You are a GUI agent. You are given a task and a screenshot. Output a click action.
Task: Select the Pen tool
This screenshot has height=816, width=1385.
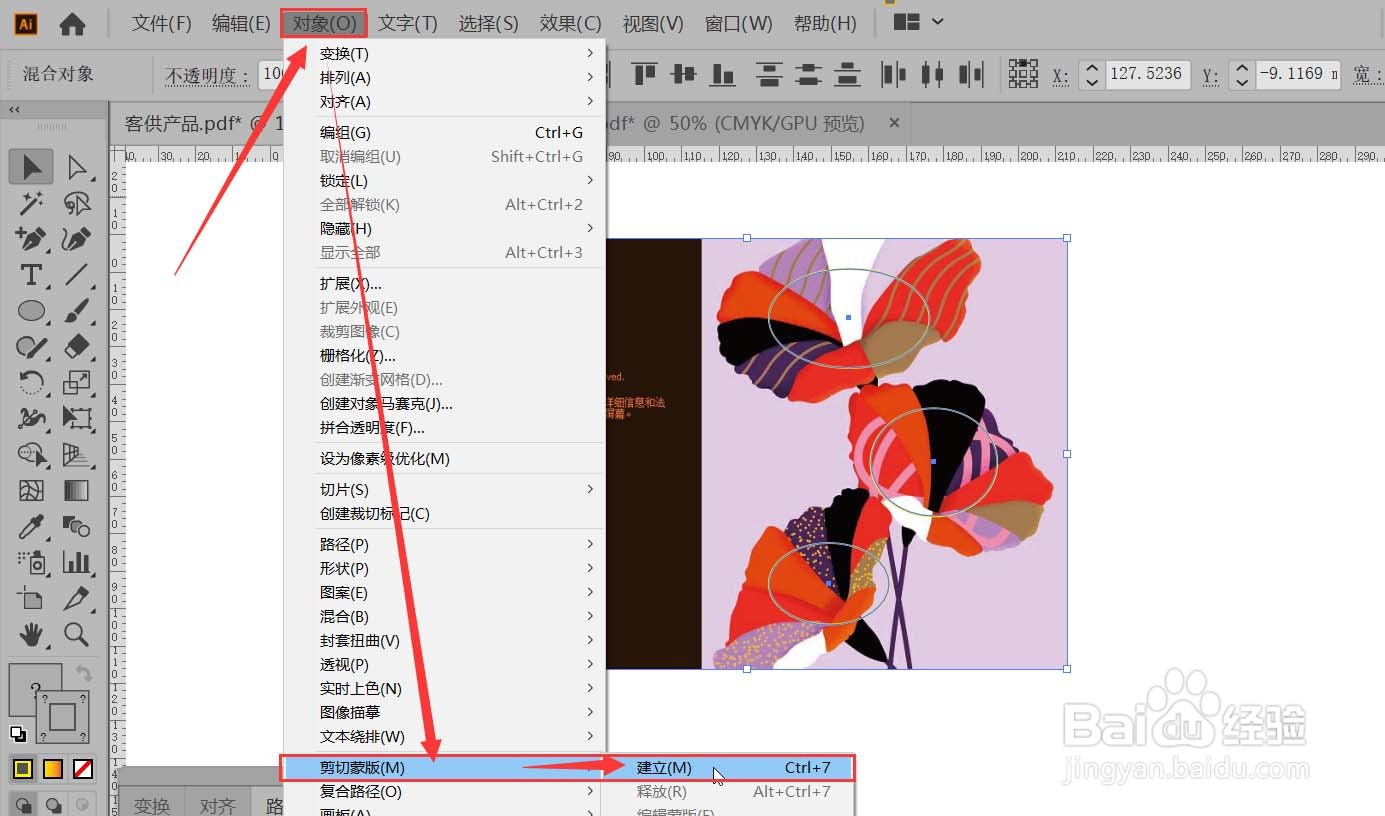(31, 239)
